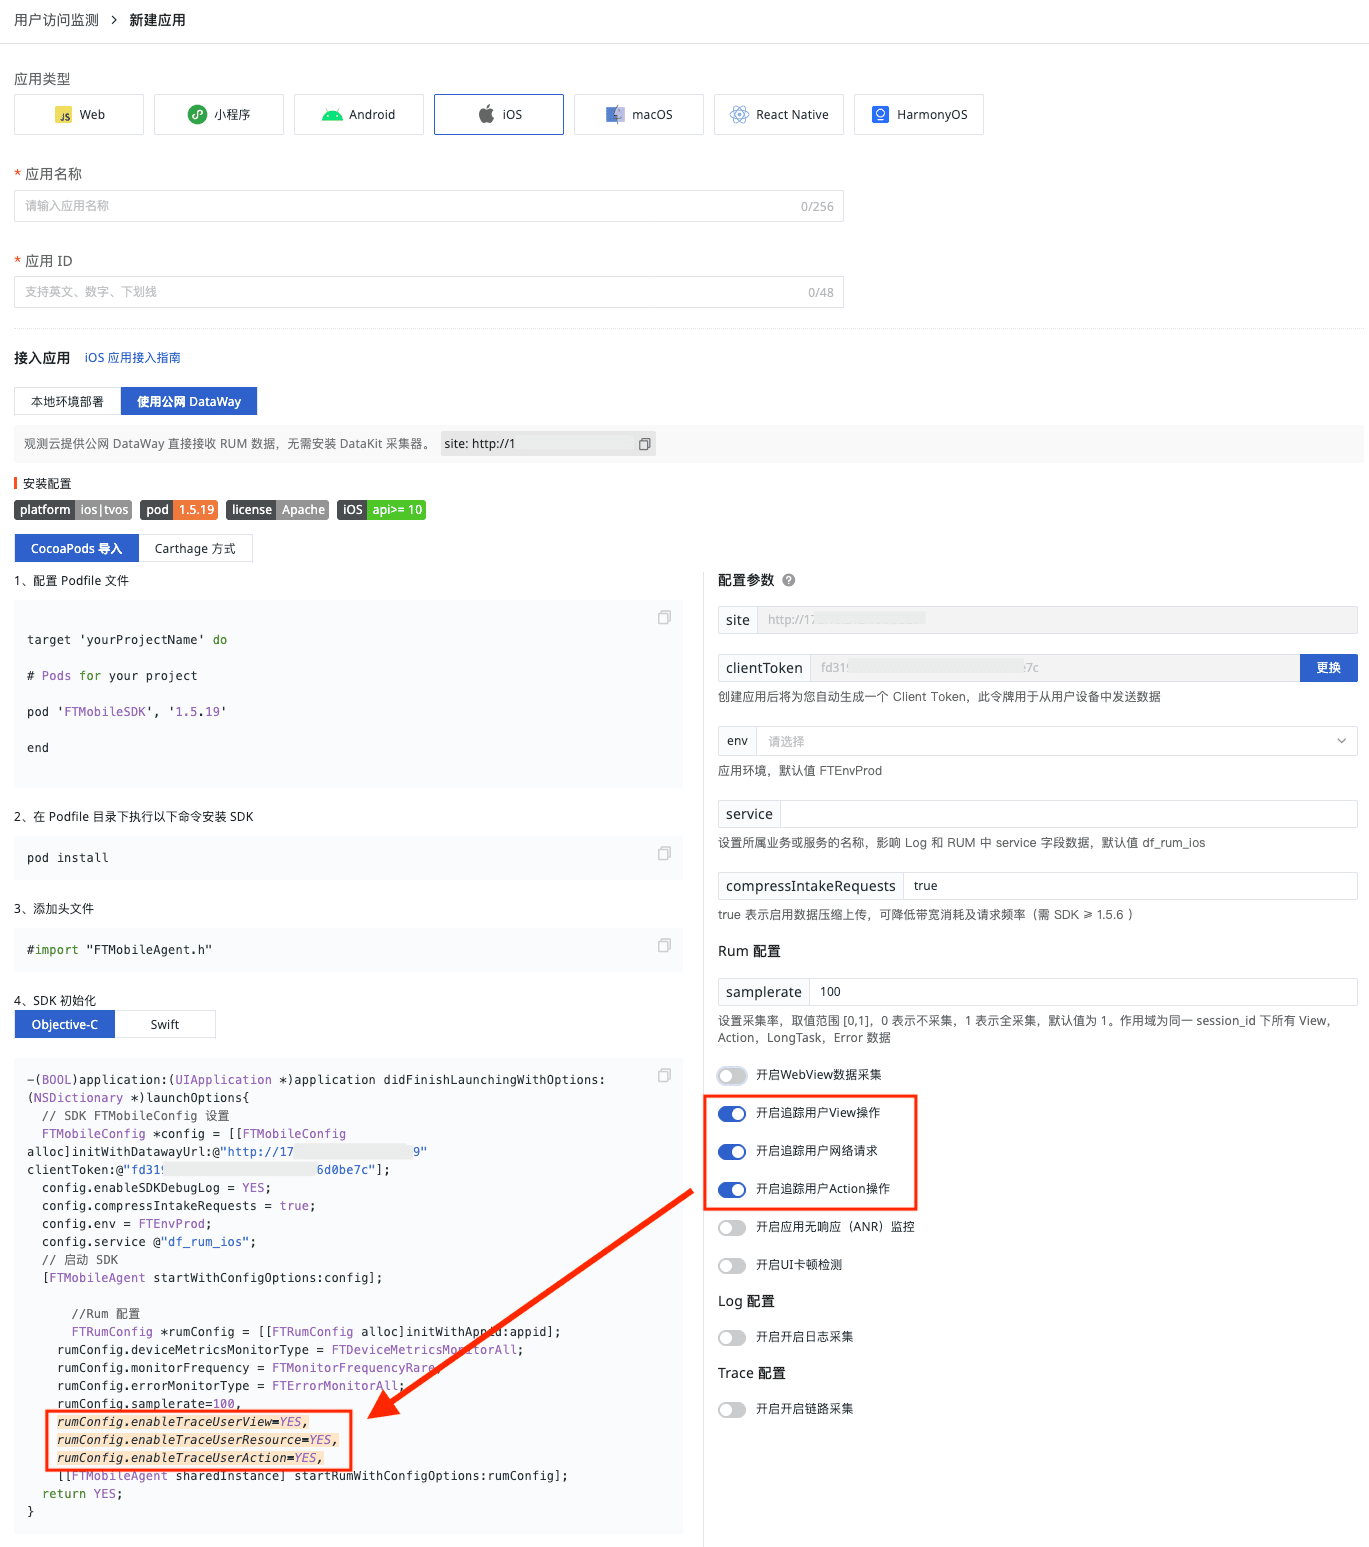The height and width of the screenshot is (1547, 1369).
Task: Click the help icon beside 配置参数
Action: click(x=789, y=580)
